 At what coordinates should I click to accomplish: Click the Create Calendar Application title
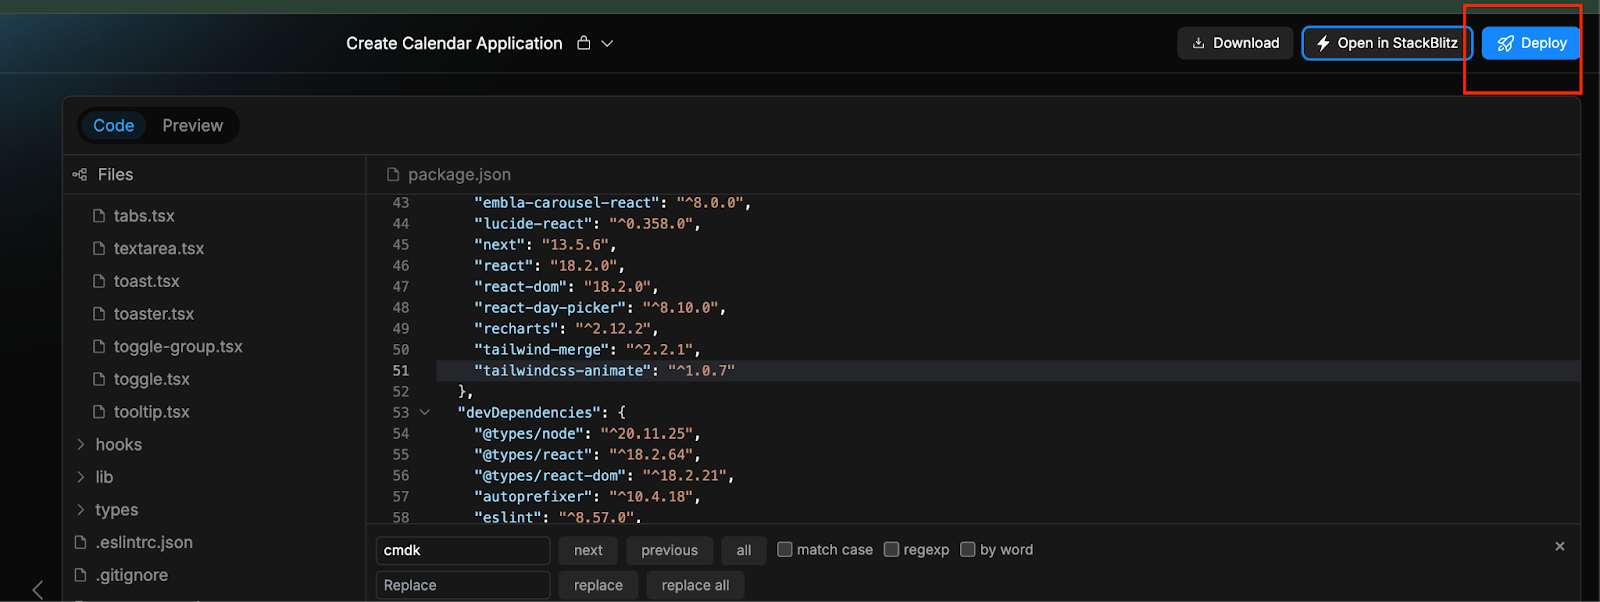click(454, 43)
